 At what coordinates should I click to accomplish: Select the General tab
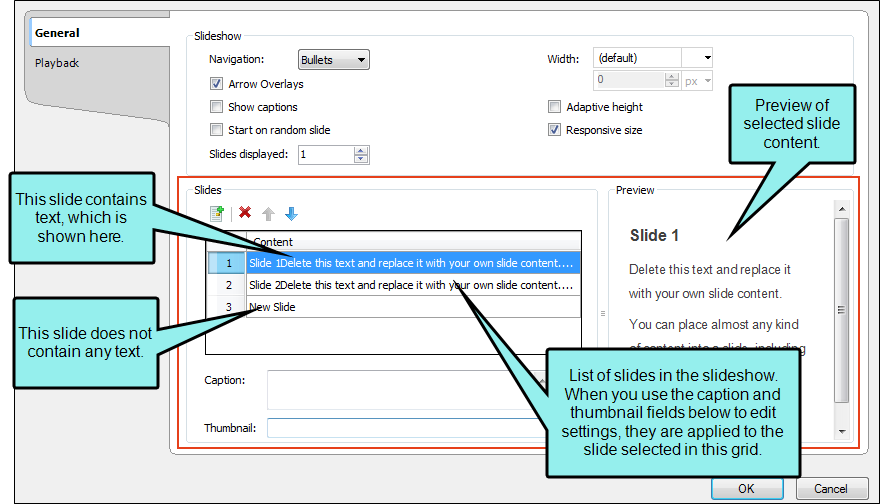click(57, 33)
